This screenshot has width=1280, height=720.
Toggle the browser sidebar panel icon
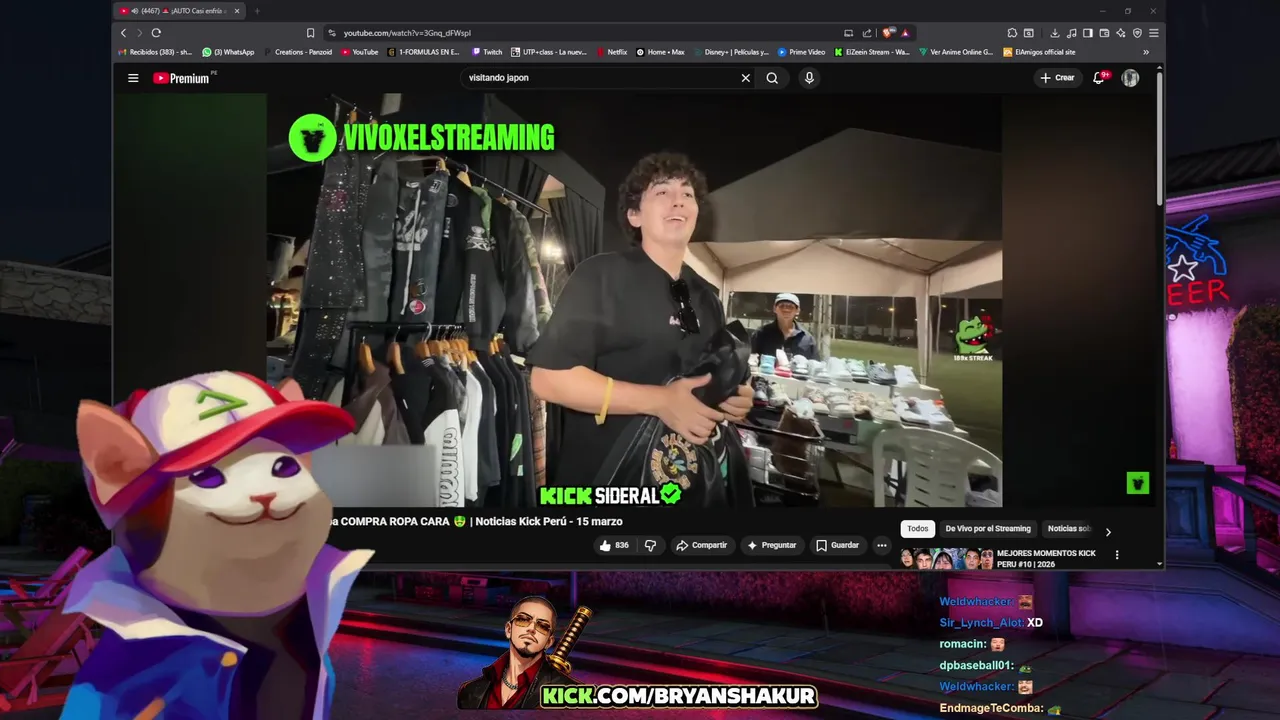click(1088, 33)
